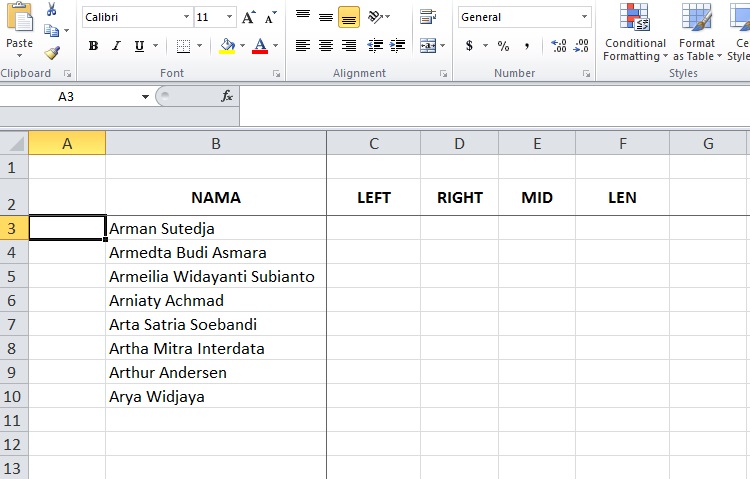Select cell with Arya Widjaya
Image resolution: width=750 pixels, height=479 pixels.
(216, 396)
